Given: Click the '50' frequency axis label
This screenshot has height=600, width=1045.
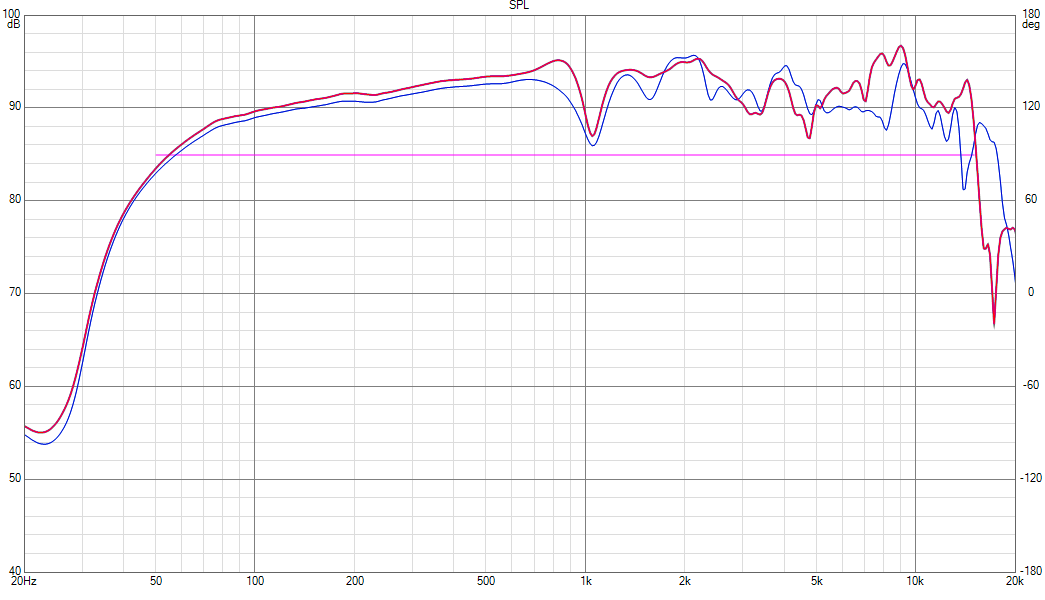Looking at the screenshot, I should tap(156, 581).
